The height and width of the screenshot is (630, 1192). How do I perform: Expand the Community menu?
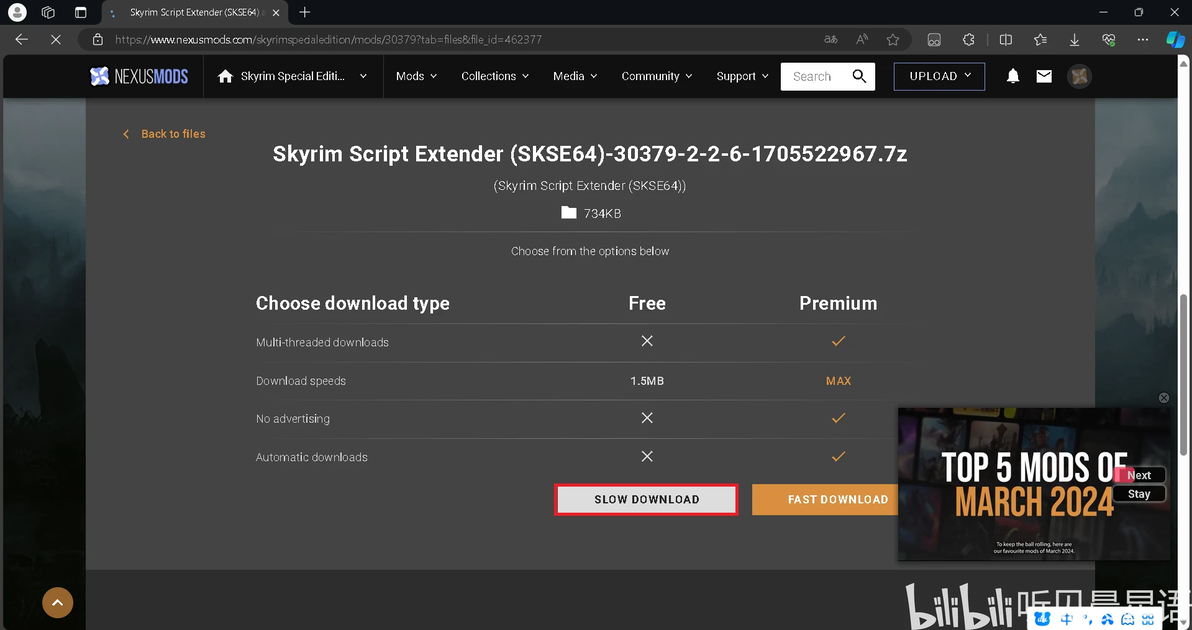click(x=657, y=76)
